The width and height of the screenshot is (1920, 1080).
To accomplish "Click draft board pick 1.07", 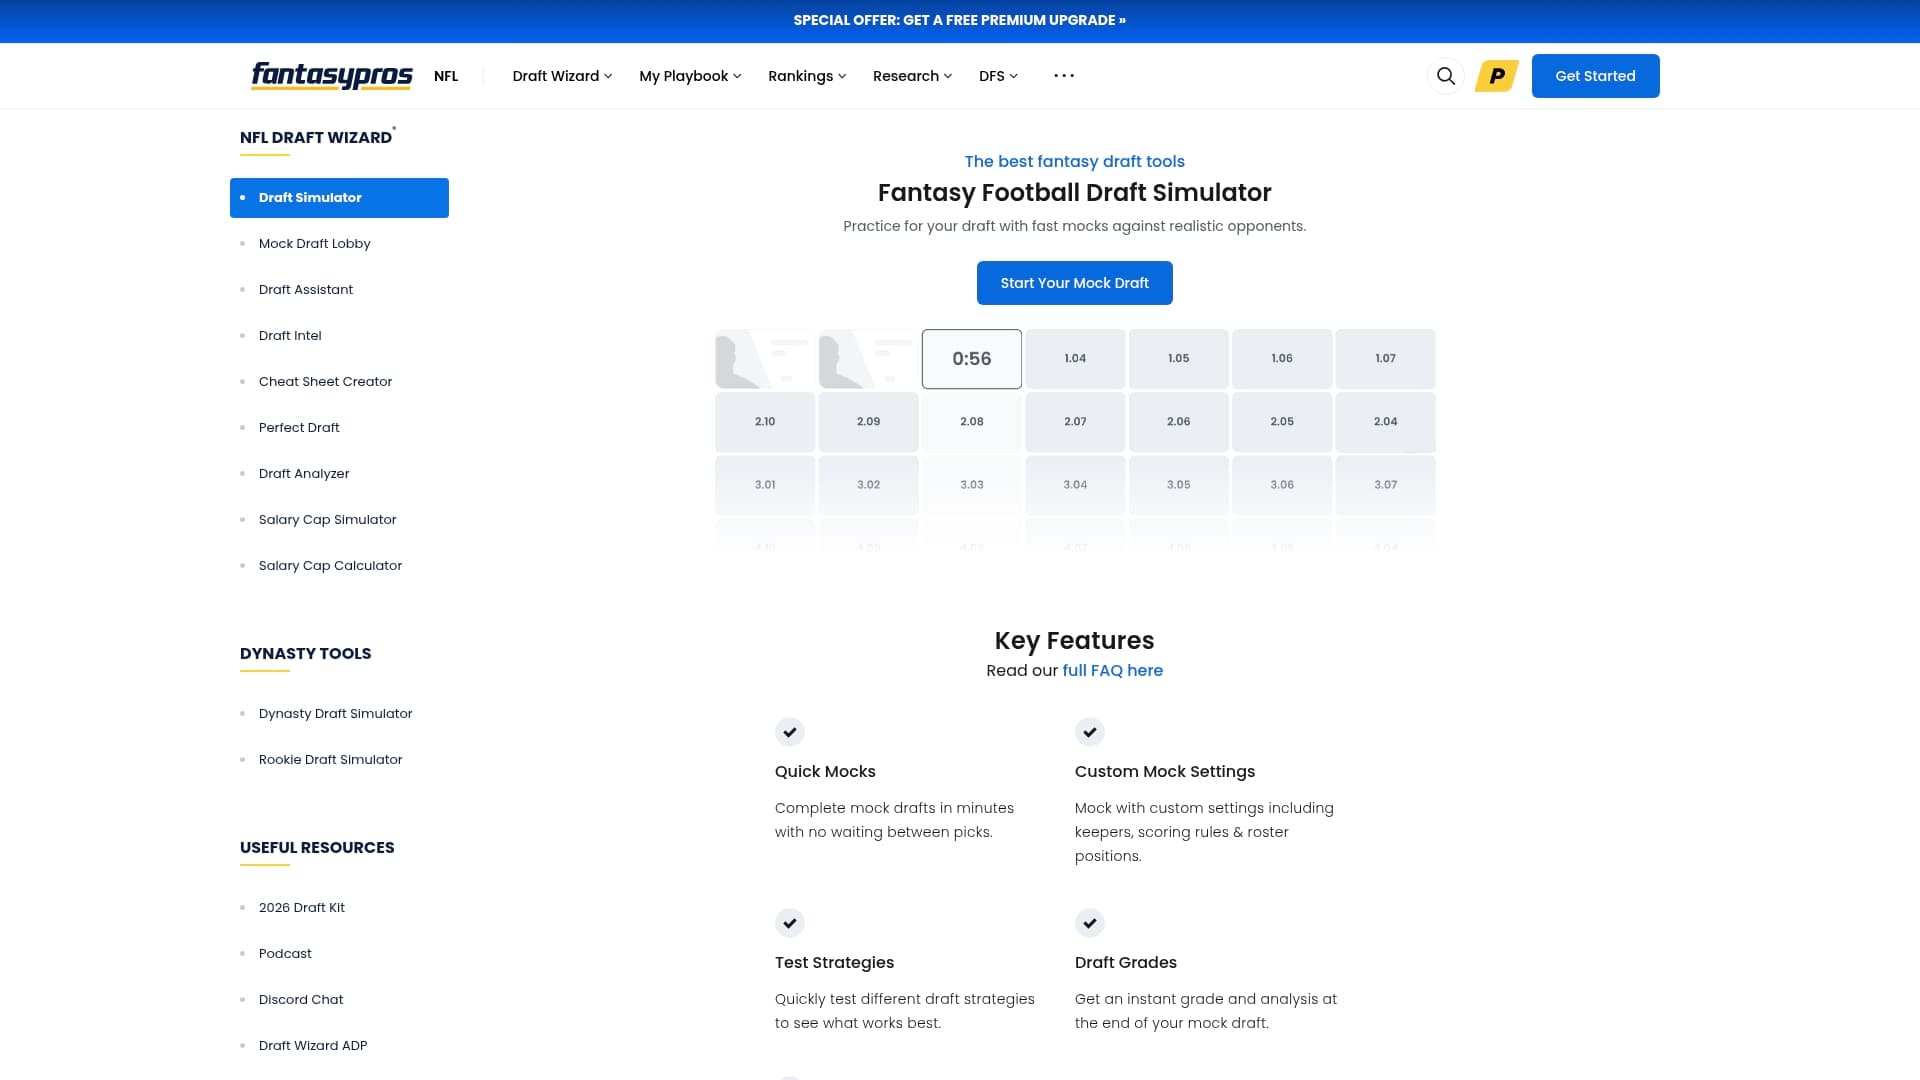I will coord(1385,359).
